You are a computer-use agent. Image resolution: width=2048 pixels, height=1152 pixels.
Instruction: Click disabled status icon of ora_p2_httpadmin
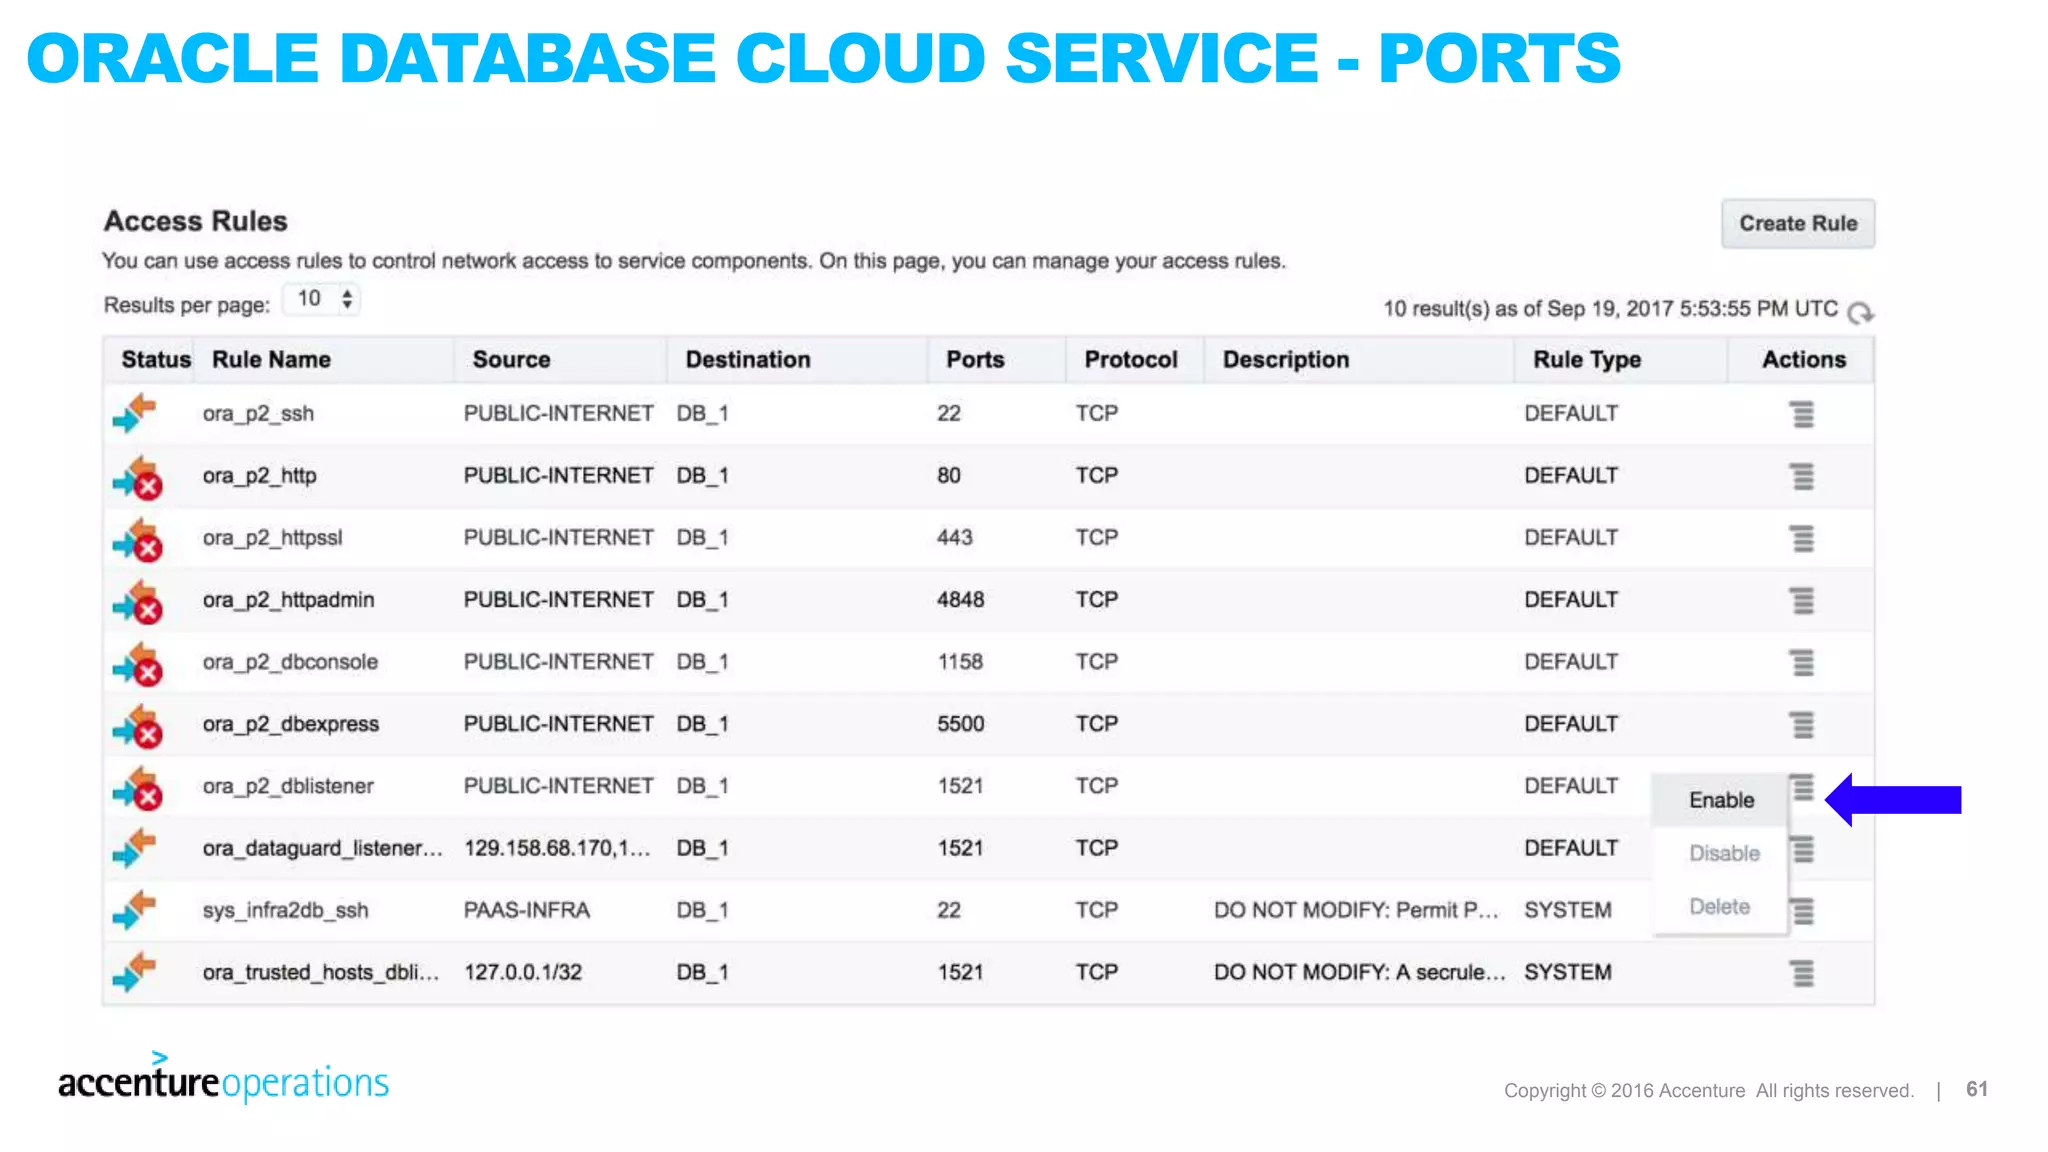tap(137, 601)
